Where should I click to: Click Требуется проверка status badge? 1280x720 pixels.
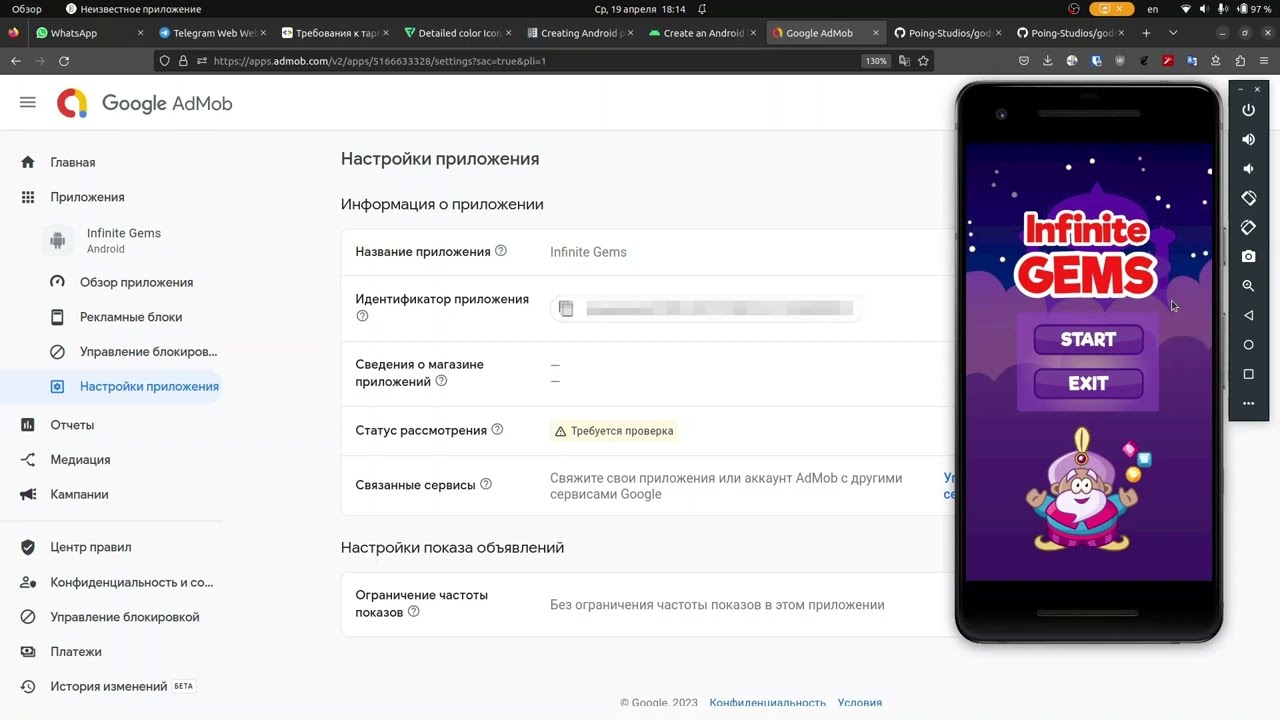[x=613, y=431]
